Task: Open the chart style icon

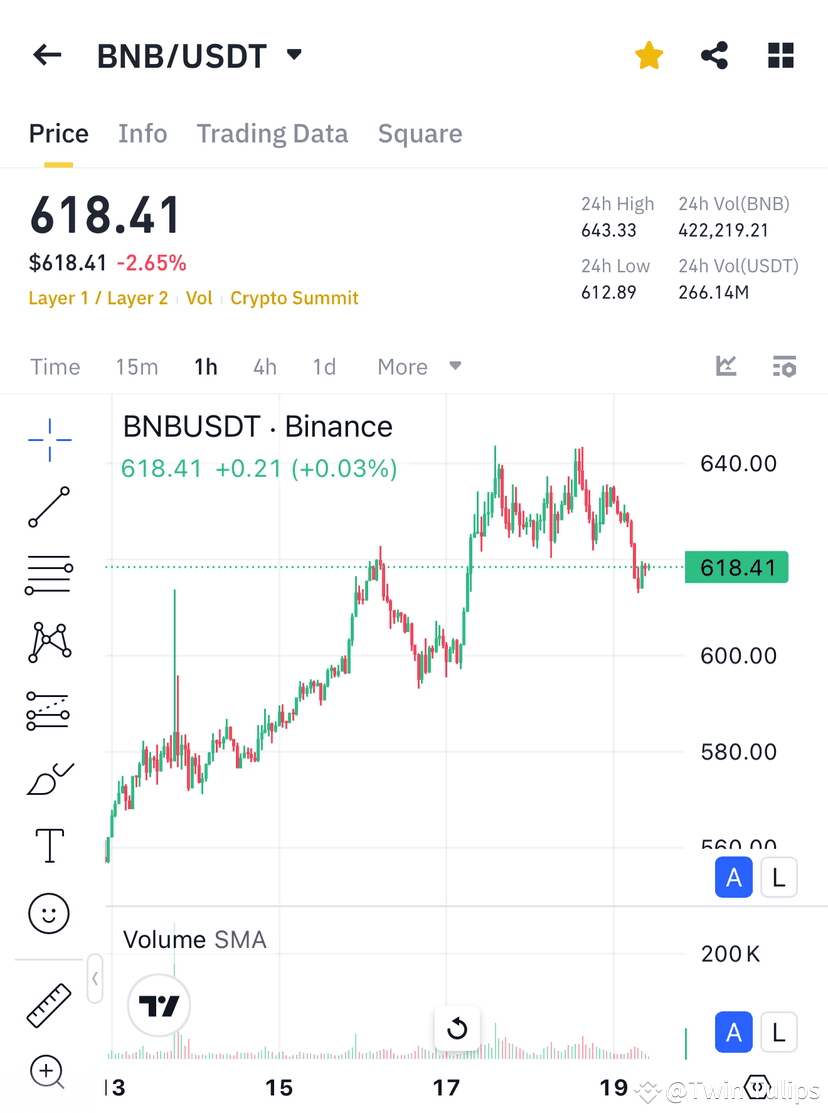Action: coord(727,366)
